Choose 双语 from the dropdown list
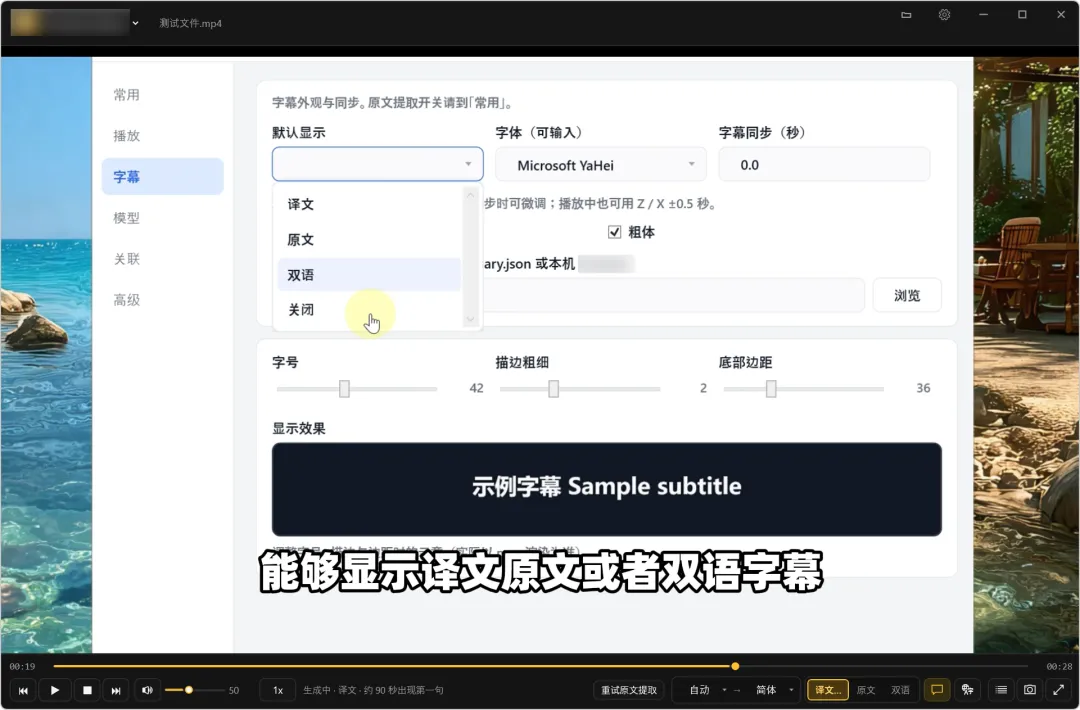This screenshot has width=1080, height=710. 369,275
